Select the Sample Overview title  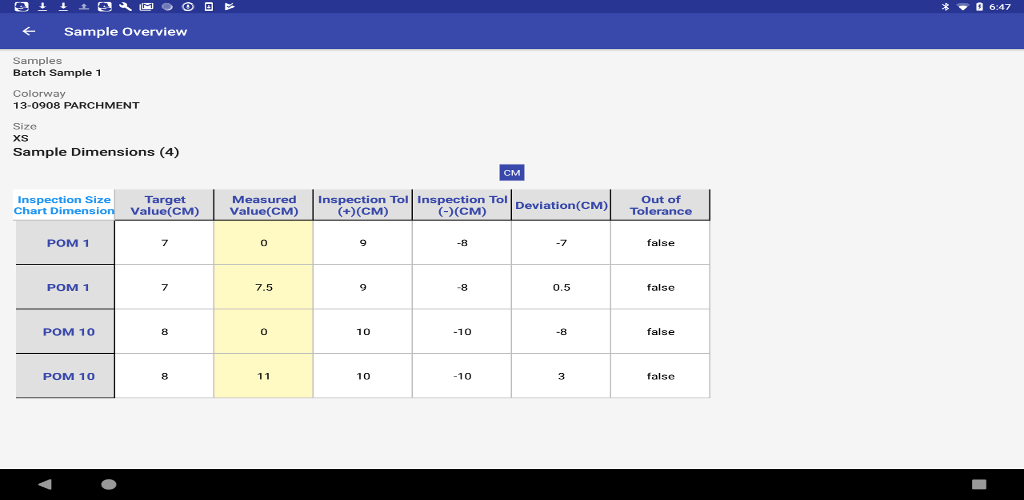tap(125, 31)
